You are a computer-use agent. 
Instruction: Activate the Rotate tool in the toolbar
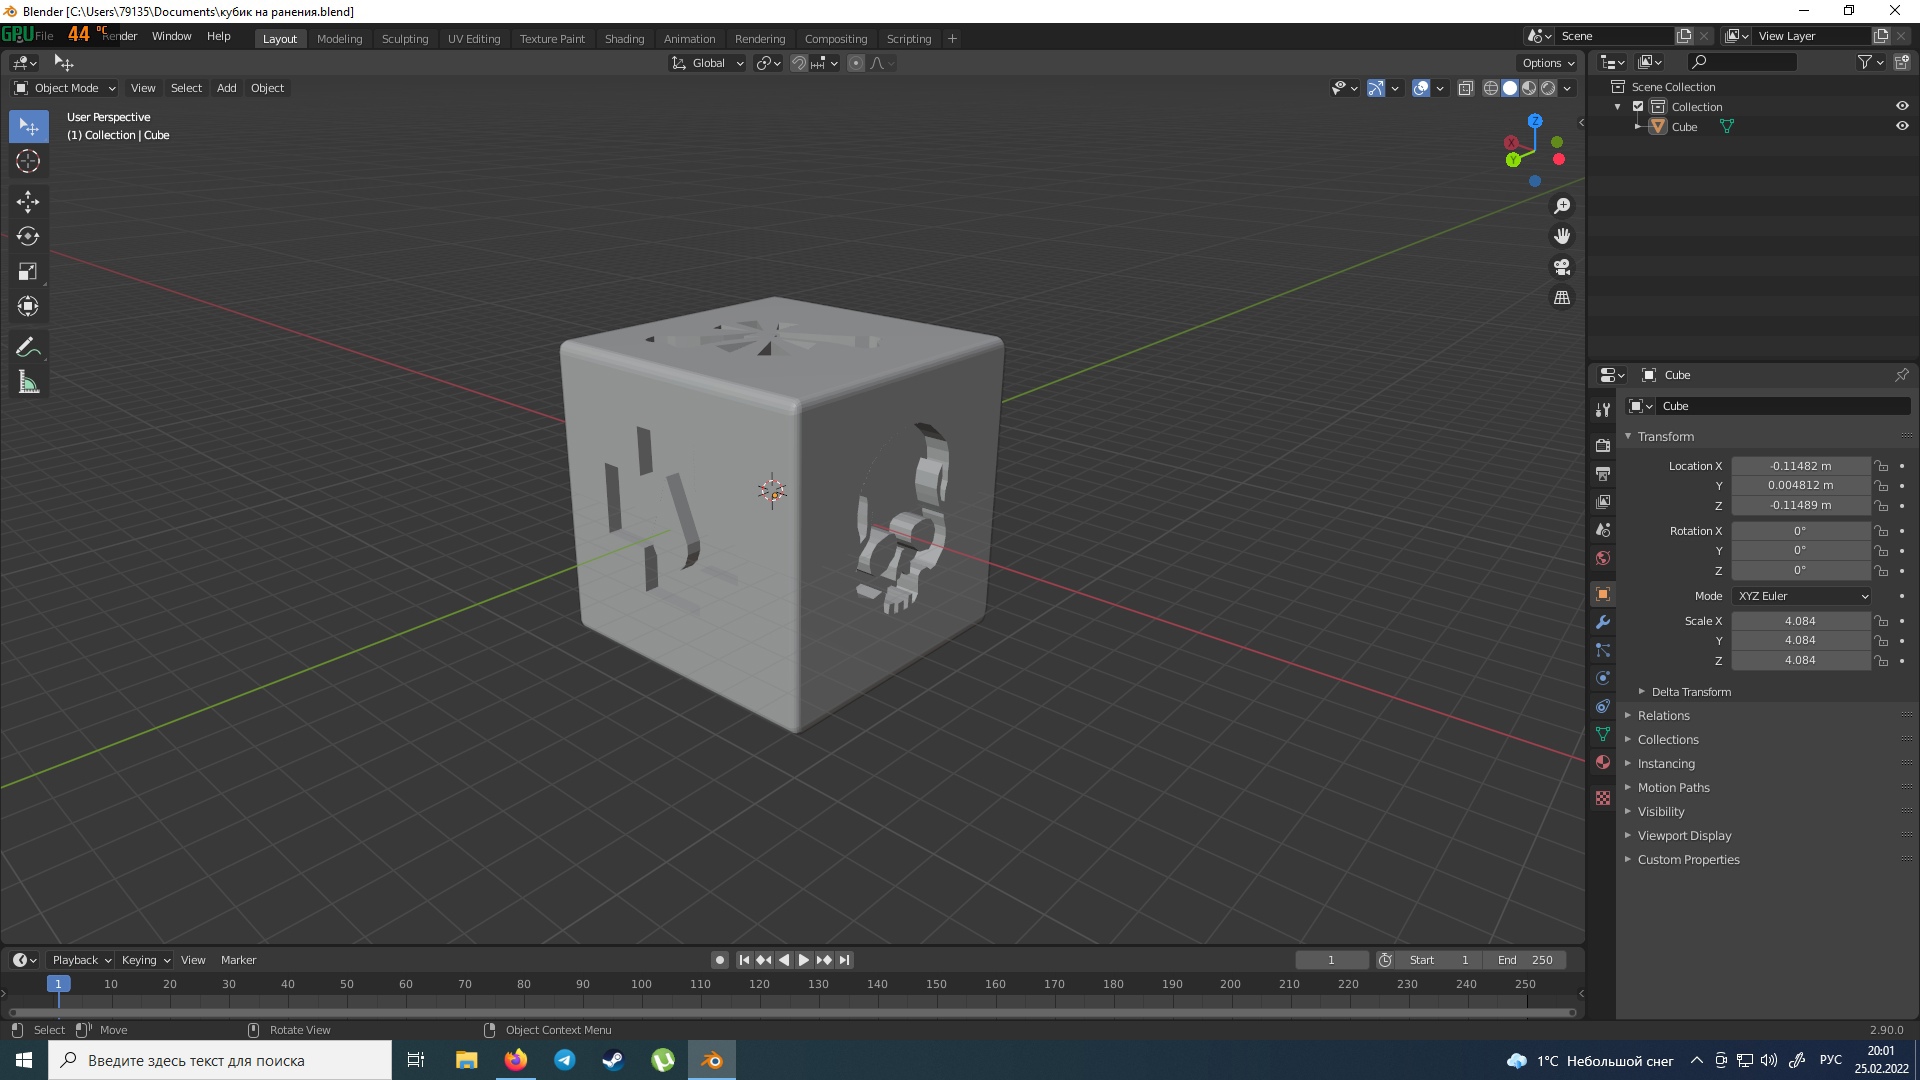[x=28, y=237]
